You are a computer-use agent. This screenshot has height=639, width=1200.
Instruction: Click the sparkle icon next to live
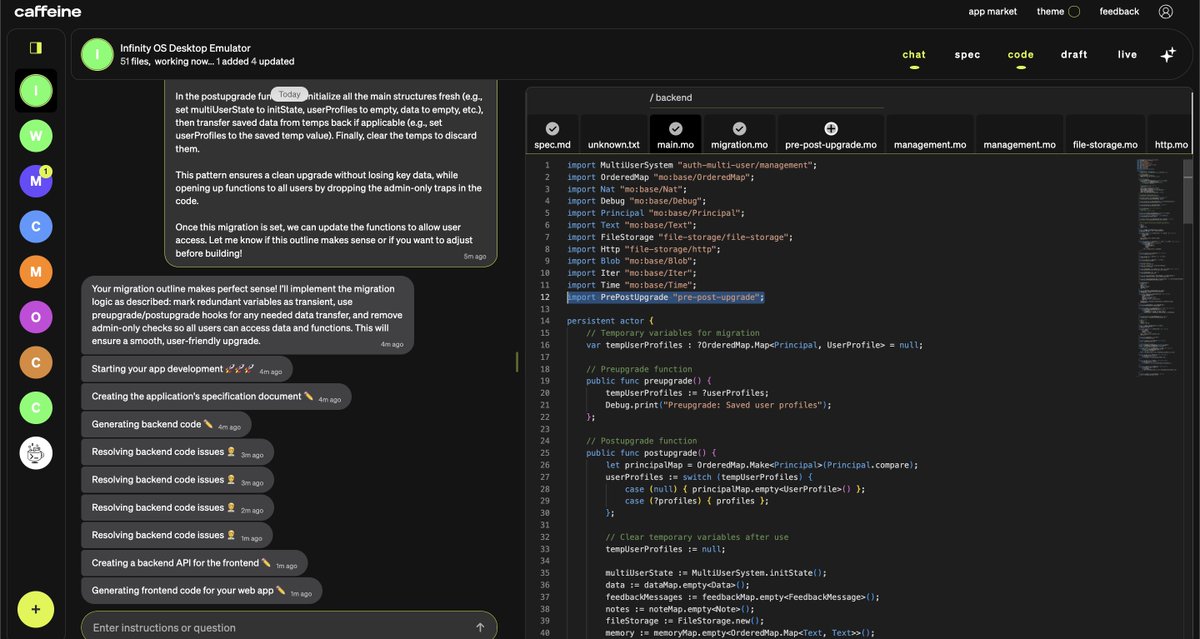1167,55
